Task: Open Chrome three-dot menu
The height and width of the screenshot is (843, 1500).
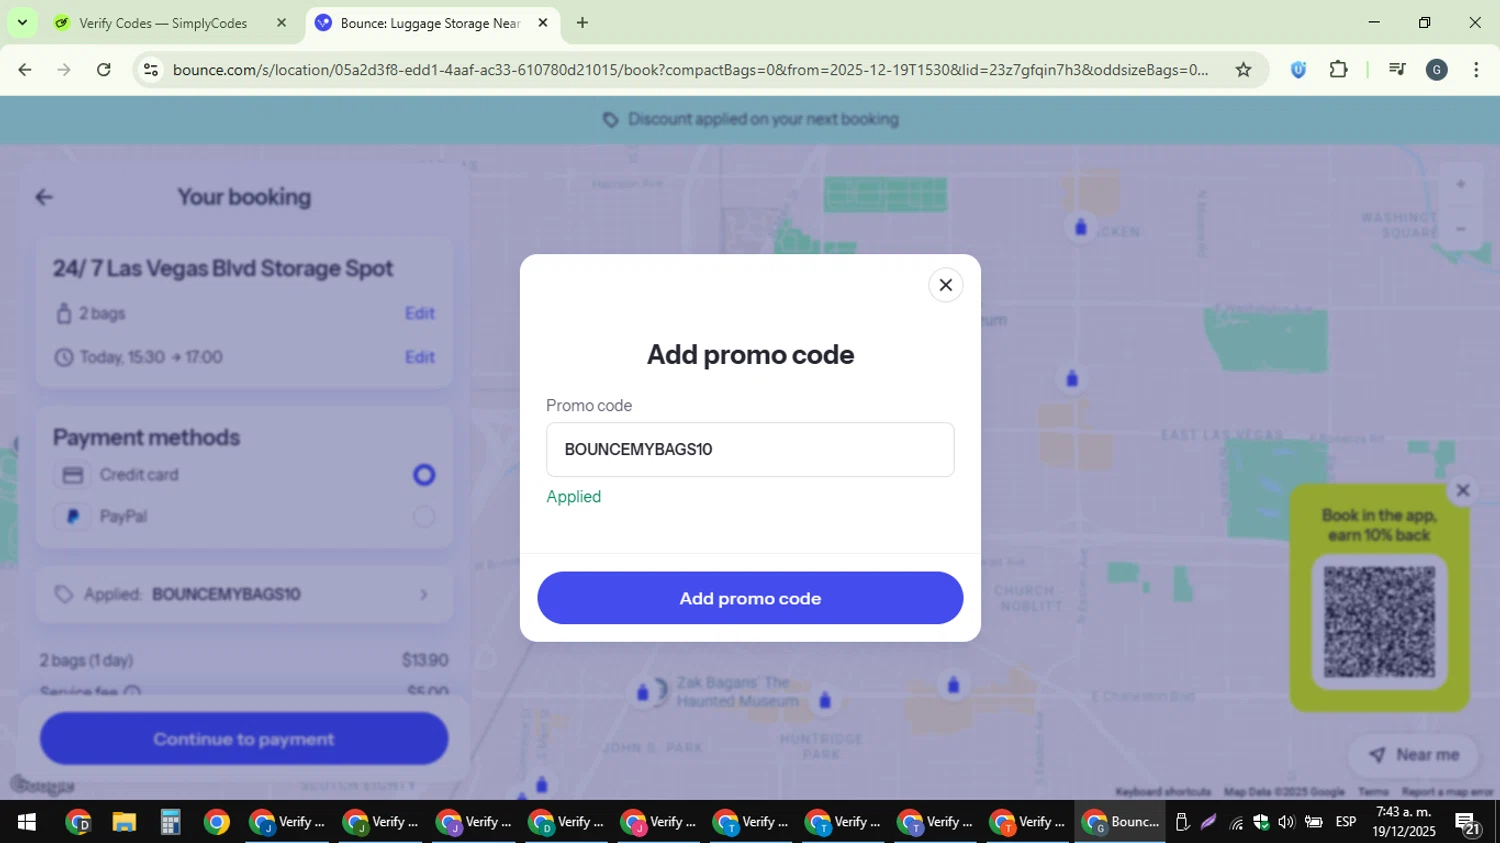Action: click(x=1476, y=70)
